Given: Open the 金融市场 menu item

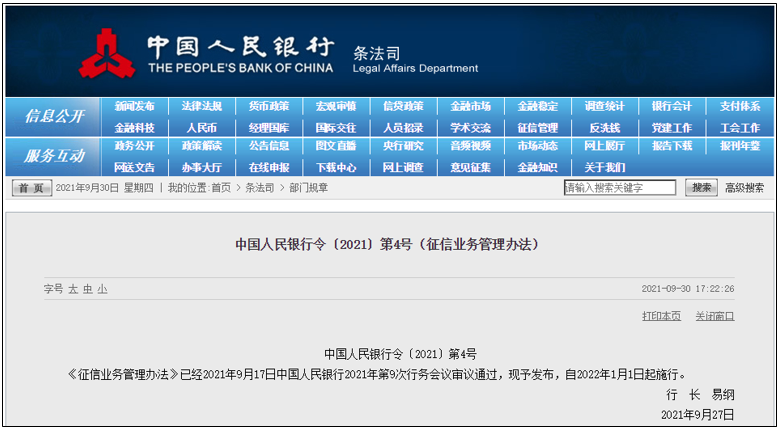Looking at the screenshot, I should (471, 106).
